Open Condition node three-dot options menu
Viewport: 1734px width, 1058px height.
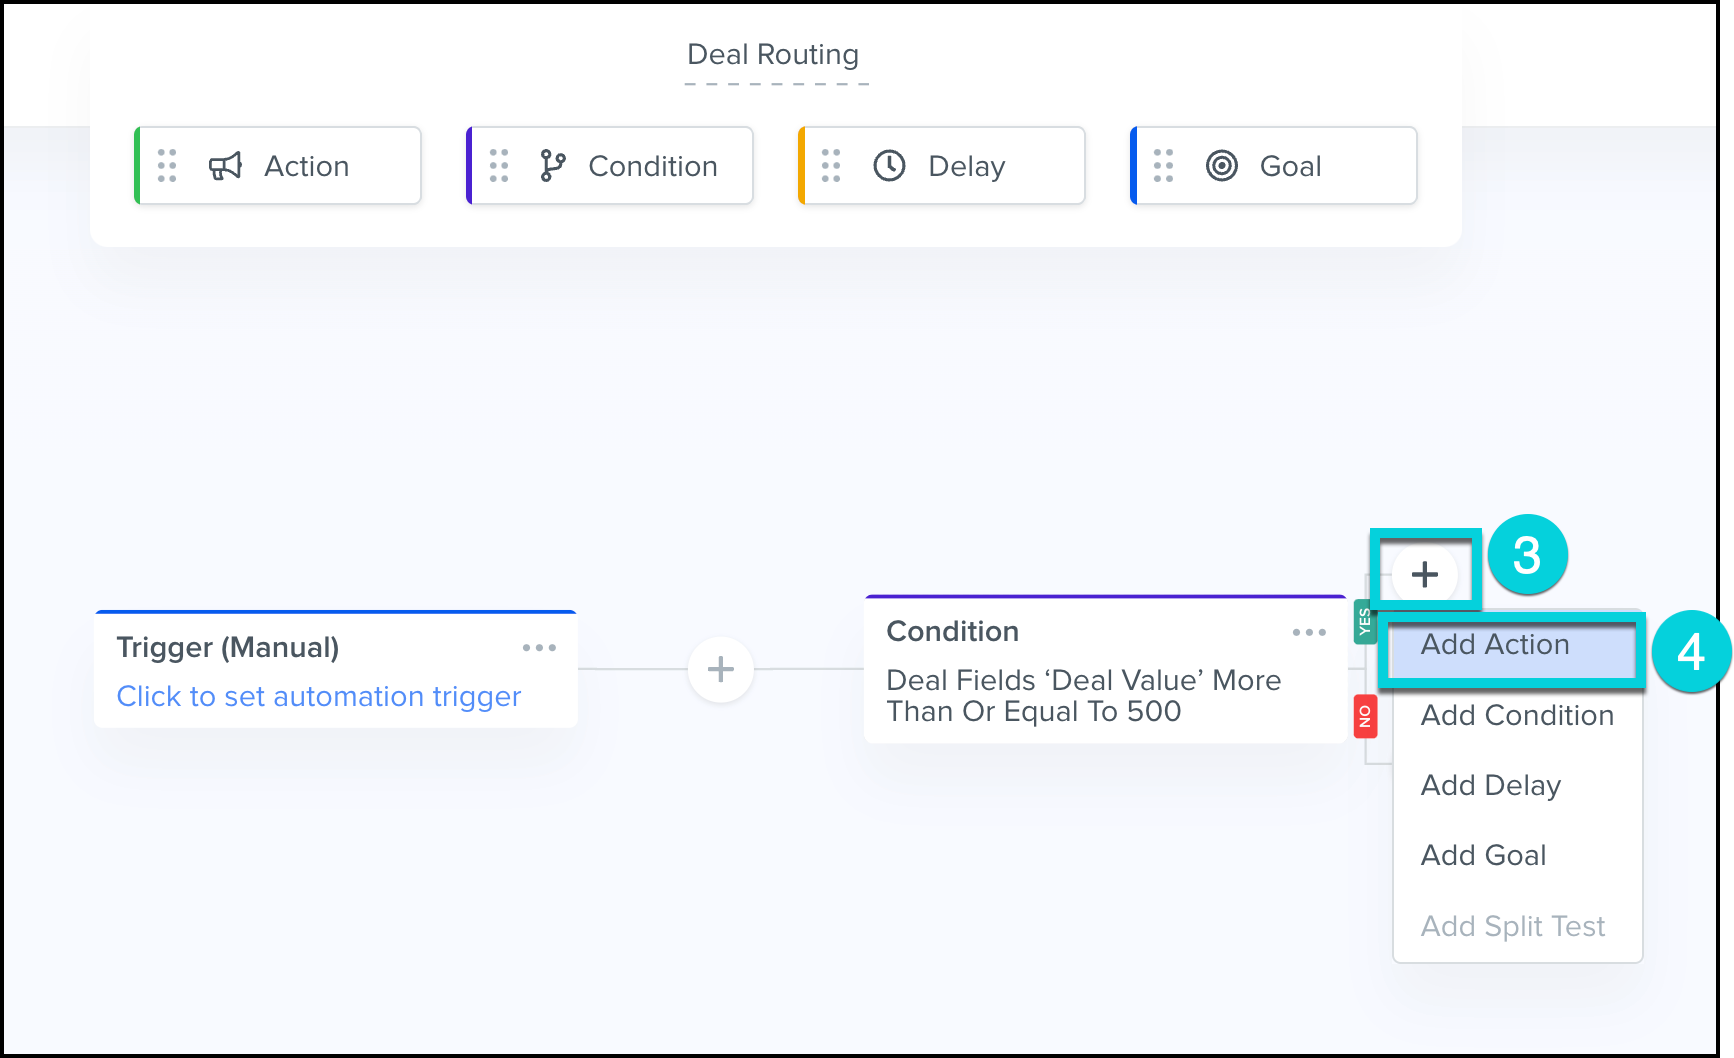tap(1308, 632)
